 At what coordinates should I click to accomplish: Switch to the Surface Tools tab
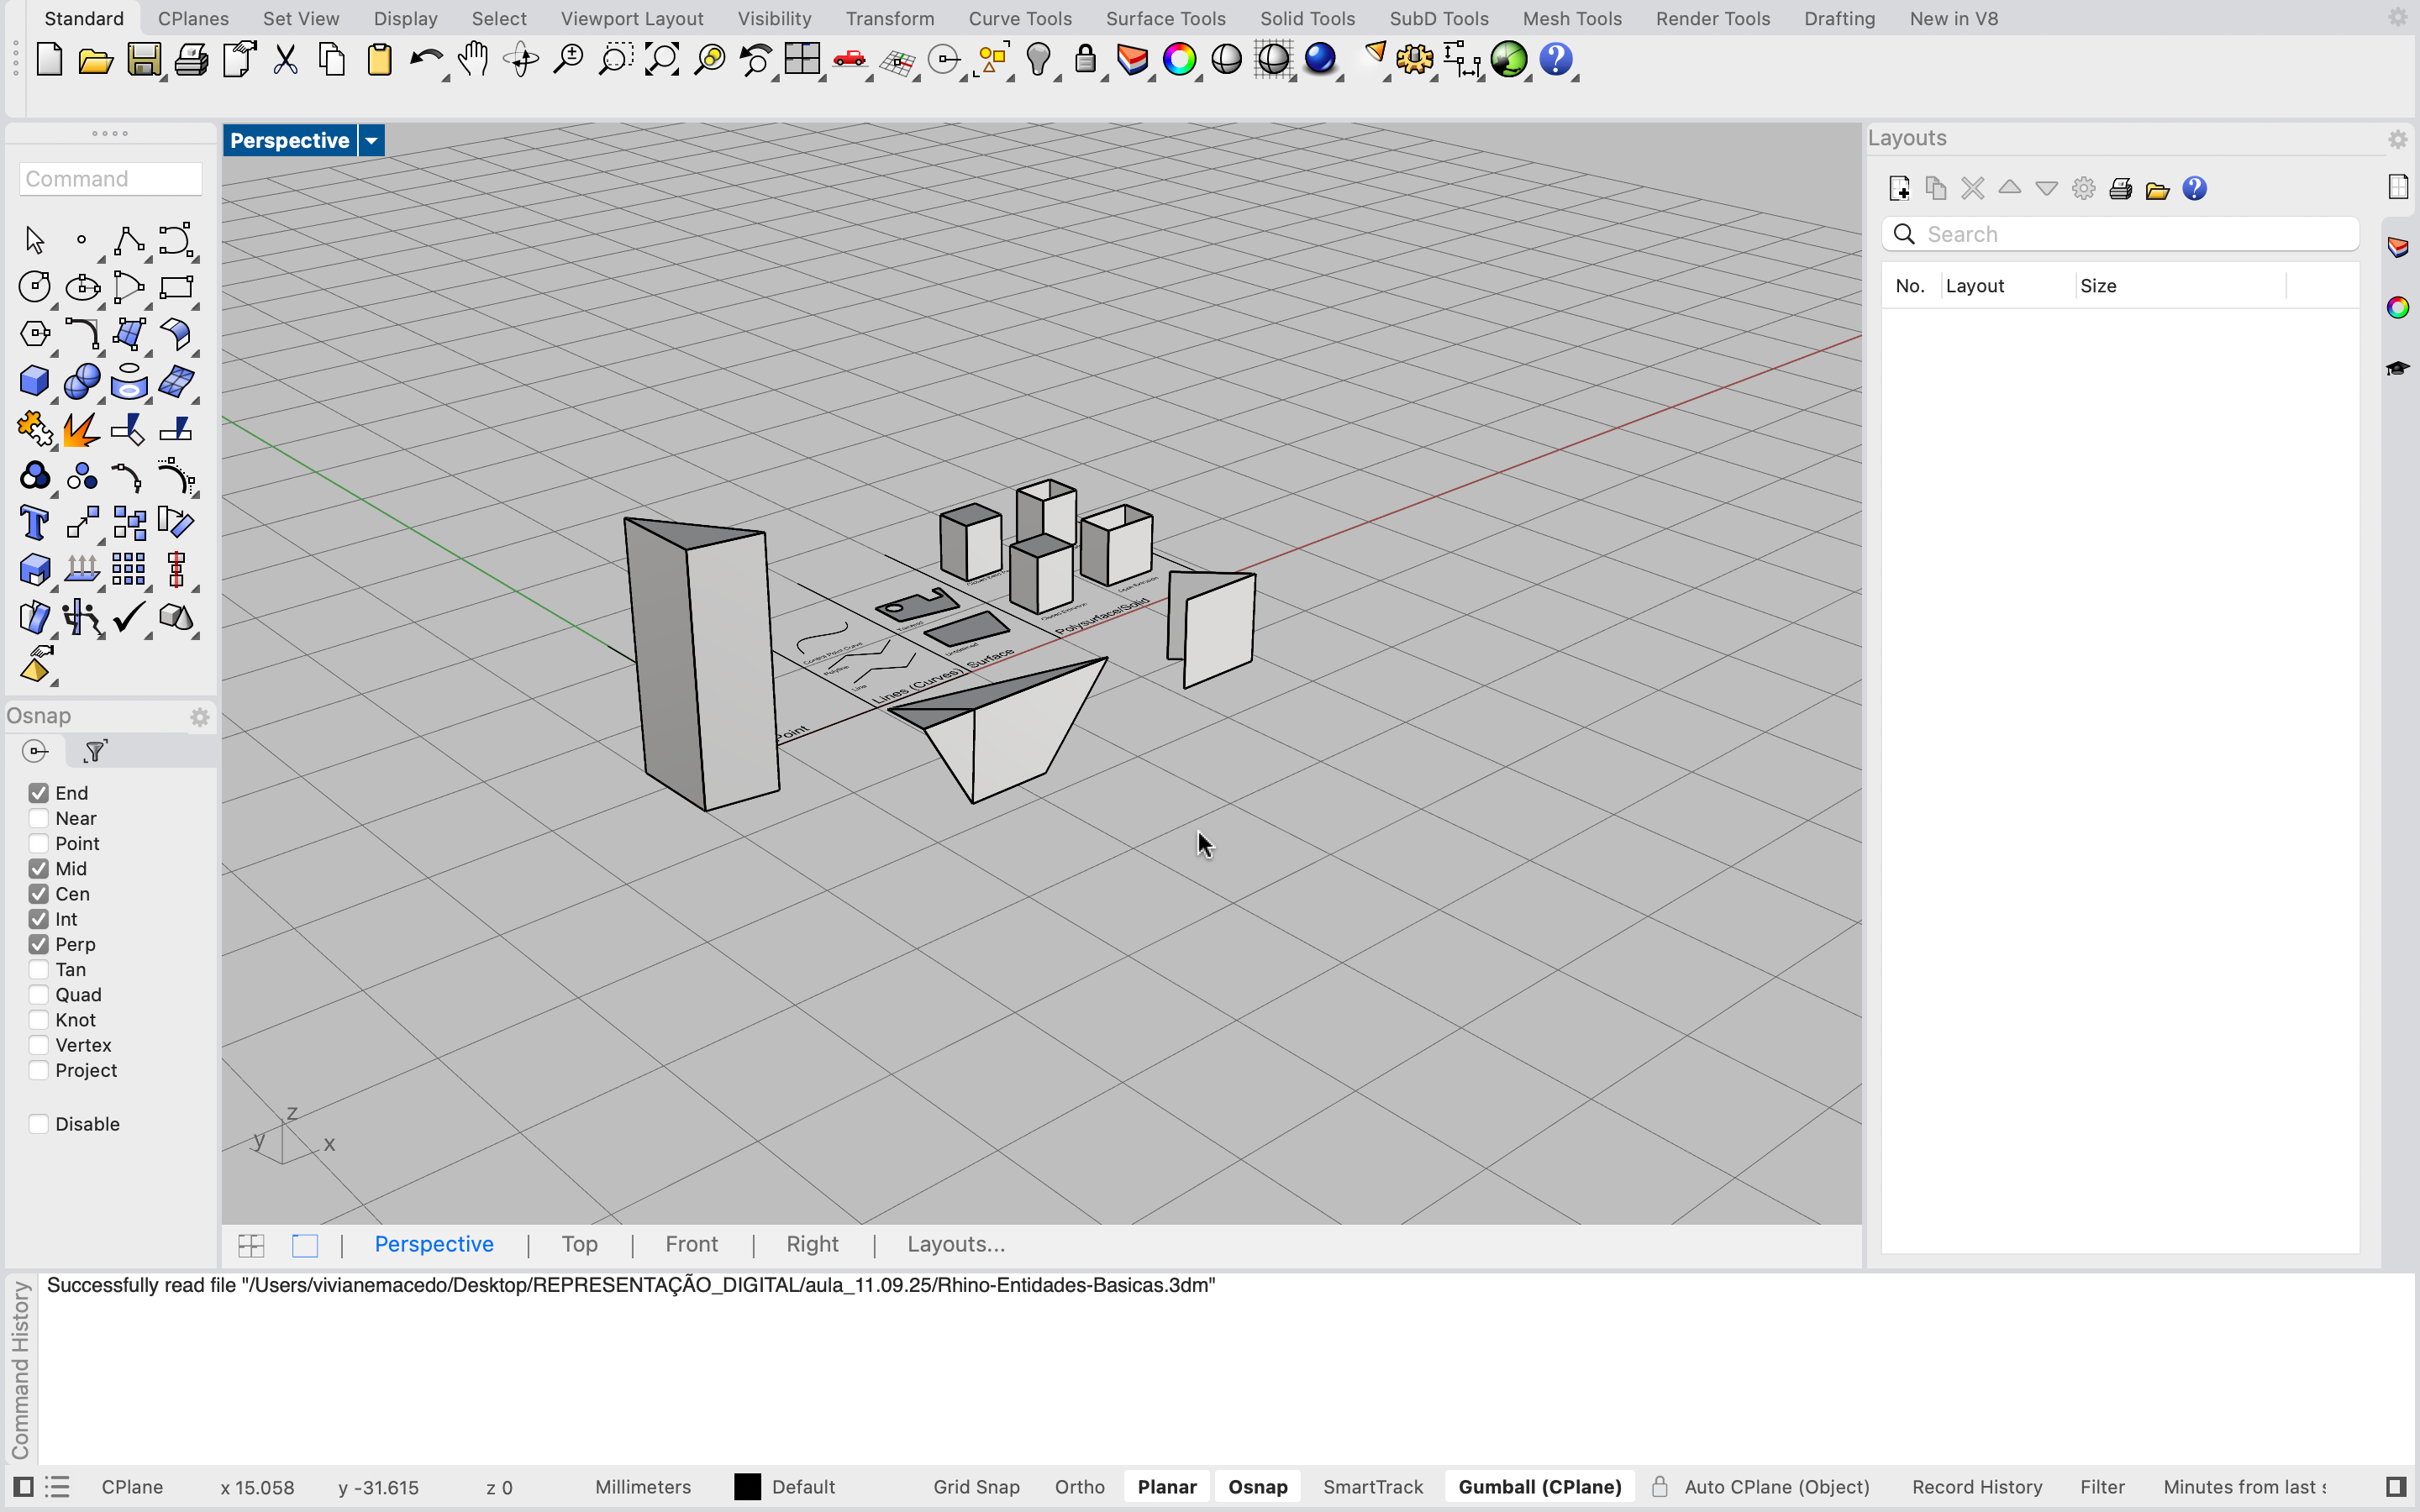pos(1165,18)
